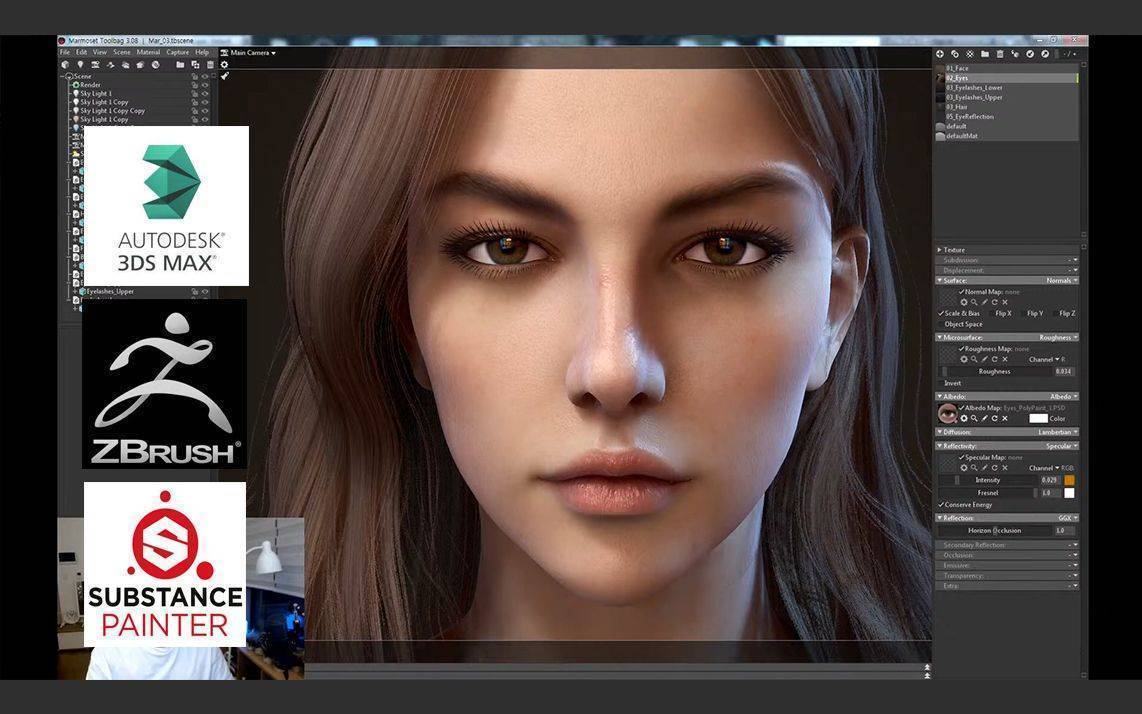This screenshot has height=714, width=1142.
Task: Click the magnifier icon under Roughness Map
Action: point(974,357)
